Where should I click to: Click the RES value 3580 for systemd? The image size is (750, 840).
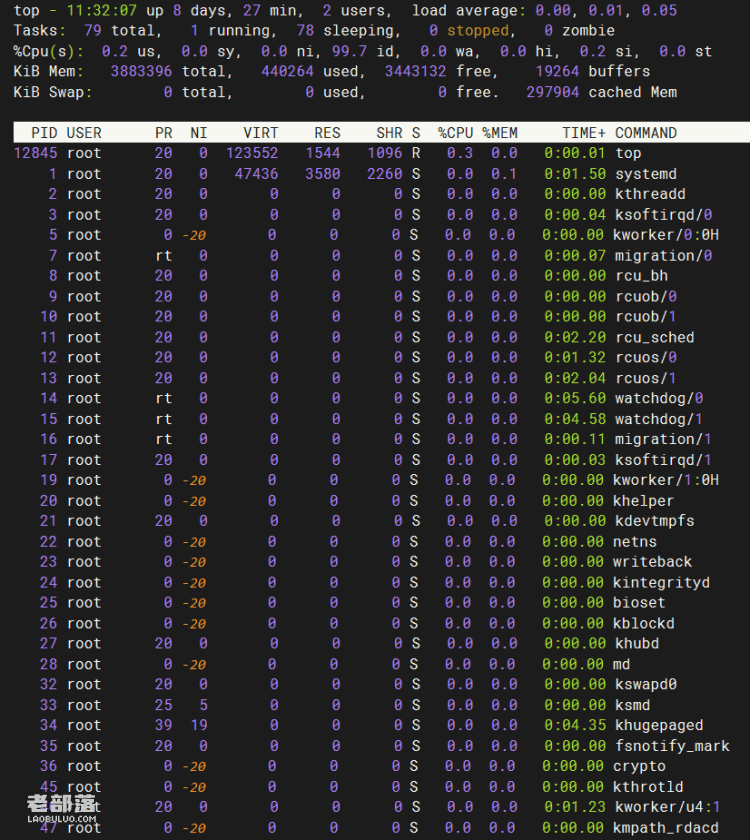tap(322, 174)
